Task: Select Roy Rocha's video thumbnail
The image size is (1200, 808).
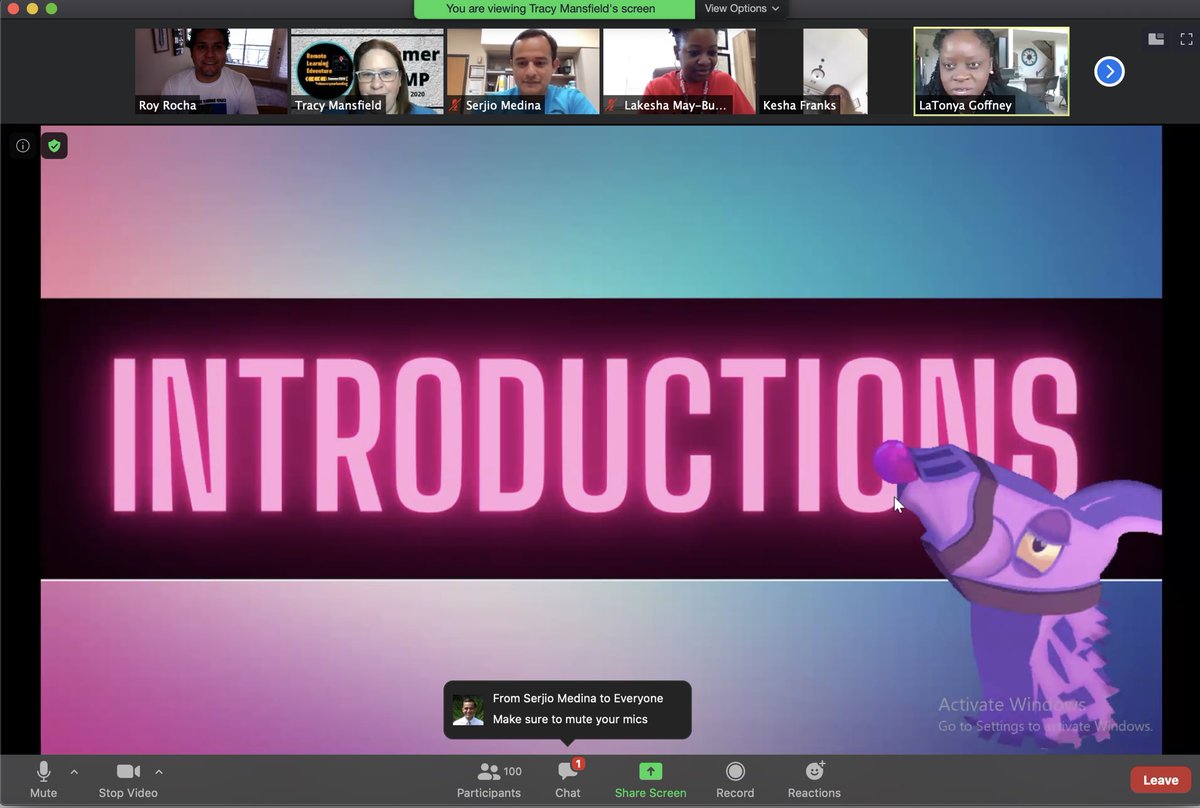Action: click(x=211, y=71)
